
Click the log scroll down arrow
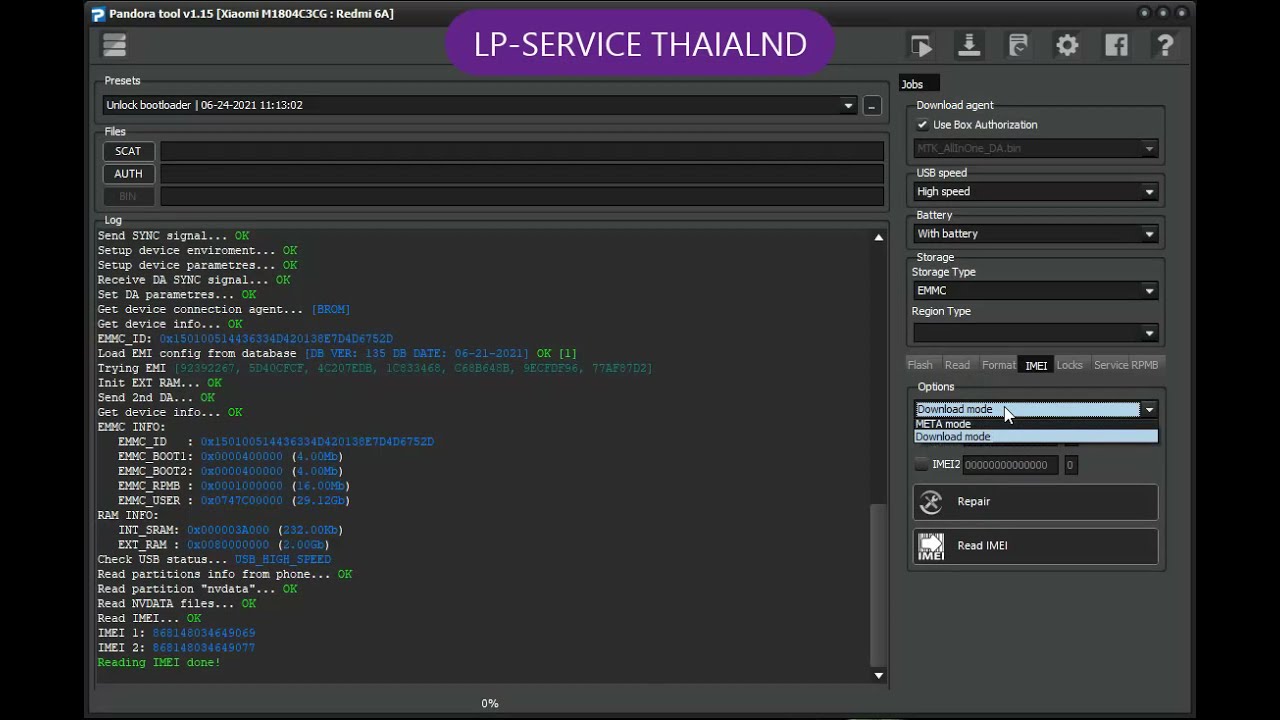coord(878,676)
